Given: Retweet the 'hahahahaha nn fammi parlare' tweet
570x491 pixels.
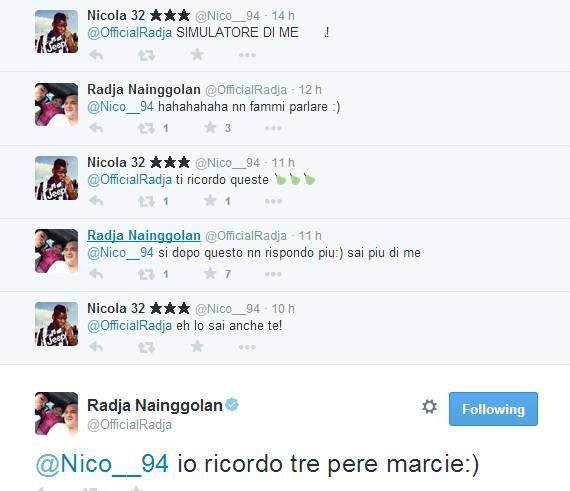Looking at the screenshot, I should click(146, 128).
